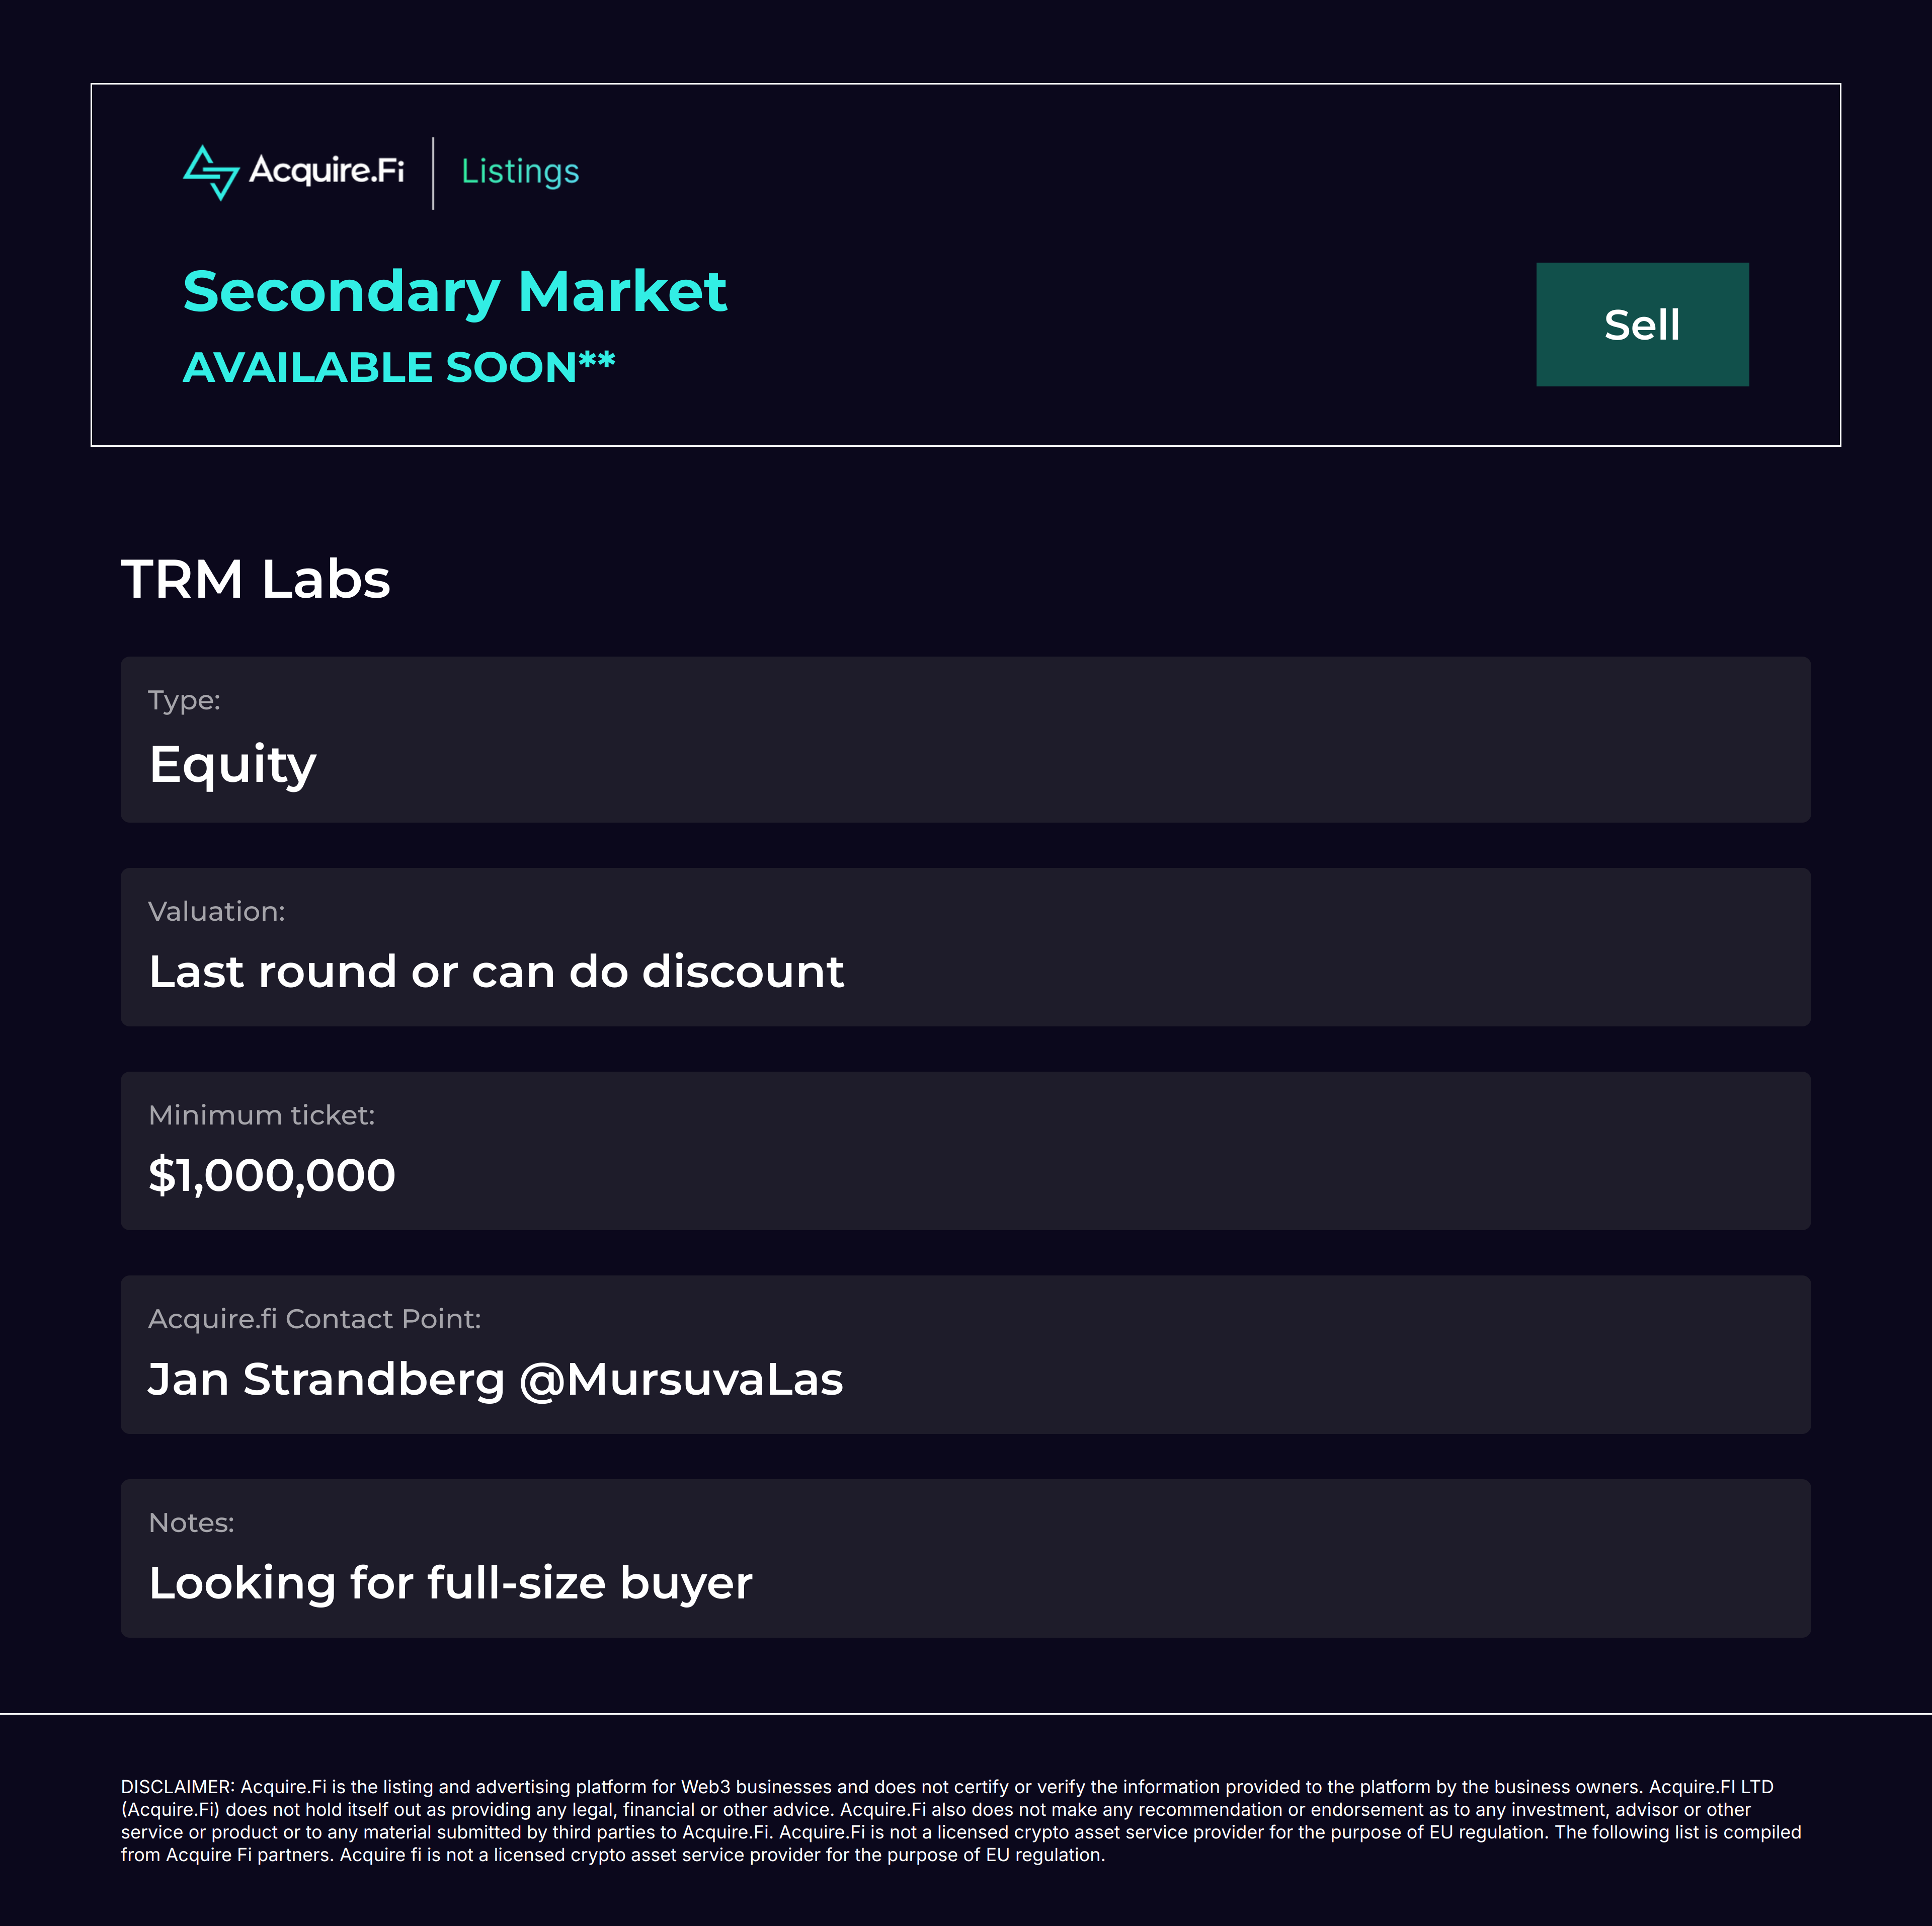Viewport: 1932px width, 1926px height.
Task: Click the Minimum ticket label
Action: 261,1115
